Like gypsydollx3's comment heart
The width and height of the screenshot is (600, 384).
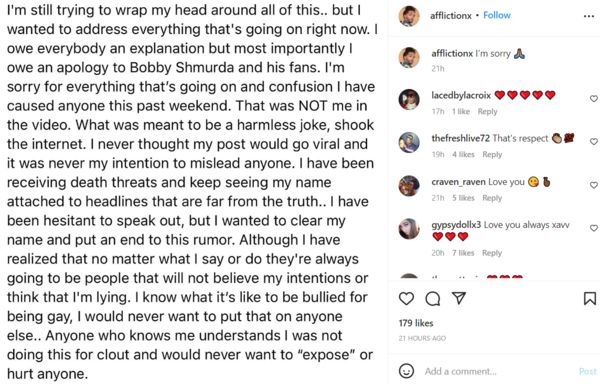(x=593, y=228)
